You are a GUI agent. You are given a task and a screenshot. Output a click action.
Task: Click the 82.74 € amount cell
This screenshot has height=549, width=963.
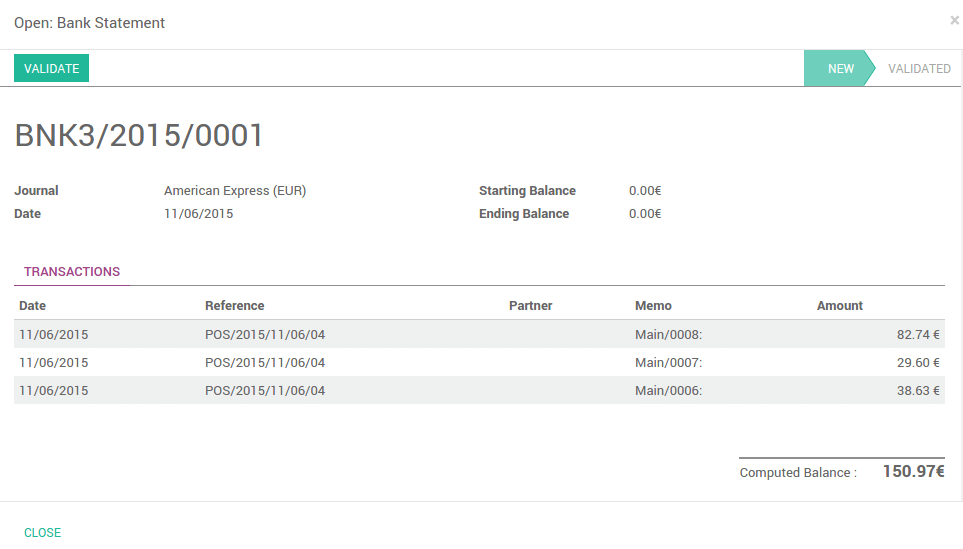pos(918,335)
